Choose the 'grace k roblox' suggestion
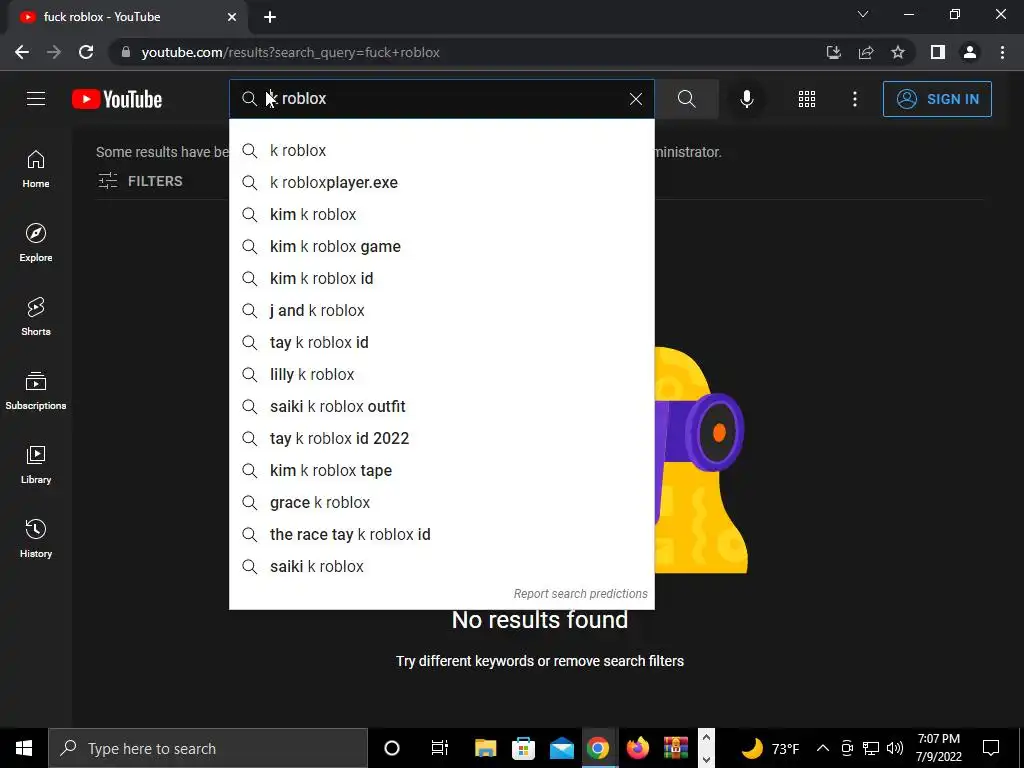The height and width of the screenshot is (768, 1024). [441, 502]
